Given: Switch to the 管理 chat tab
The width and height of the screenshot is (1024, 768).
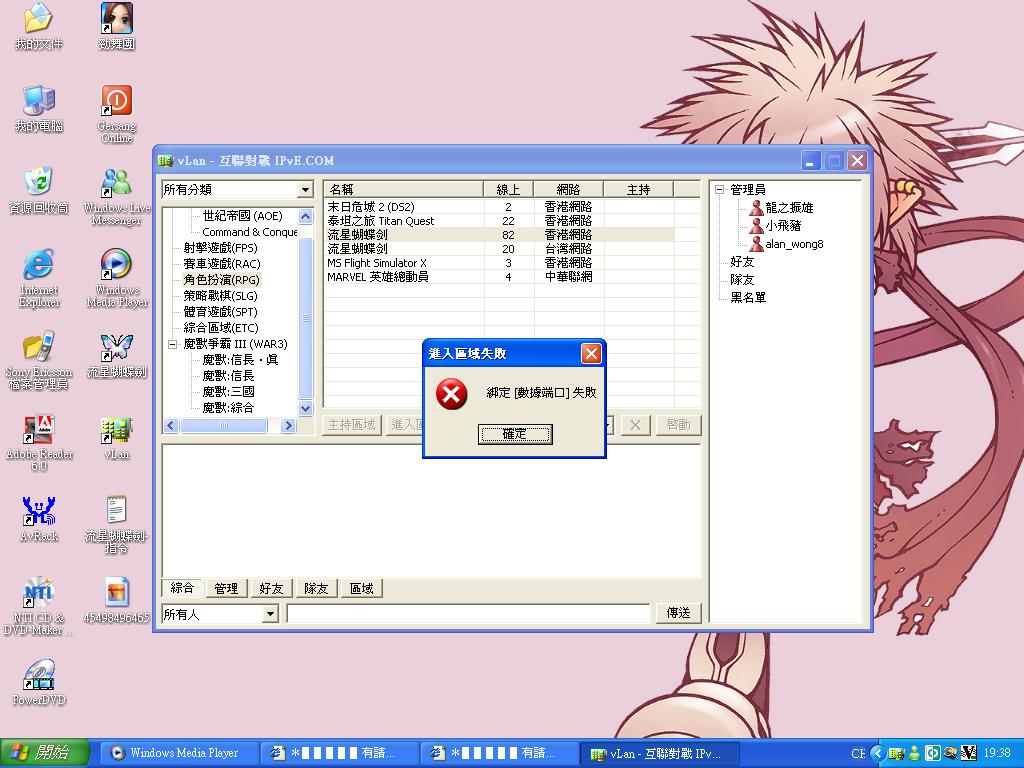Looking at the screenshot, I should tap(226, 588).
